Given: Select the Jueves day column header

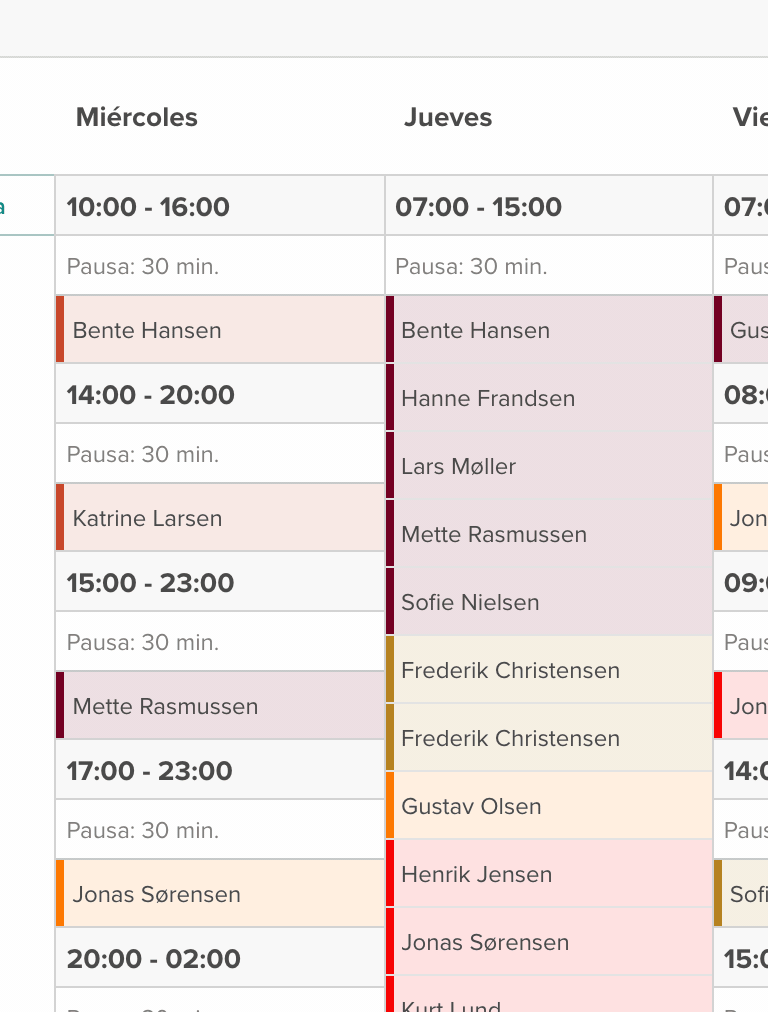Looking at the screenshot, I should coord(448,118).
